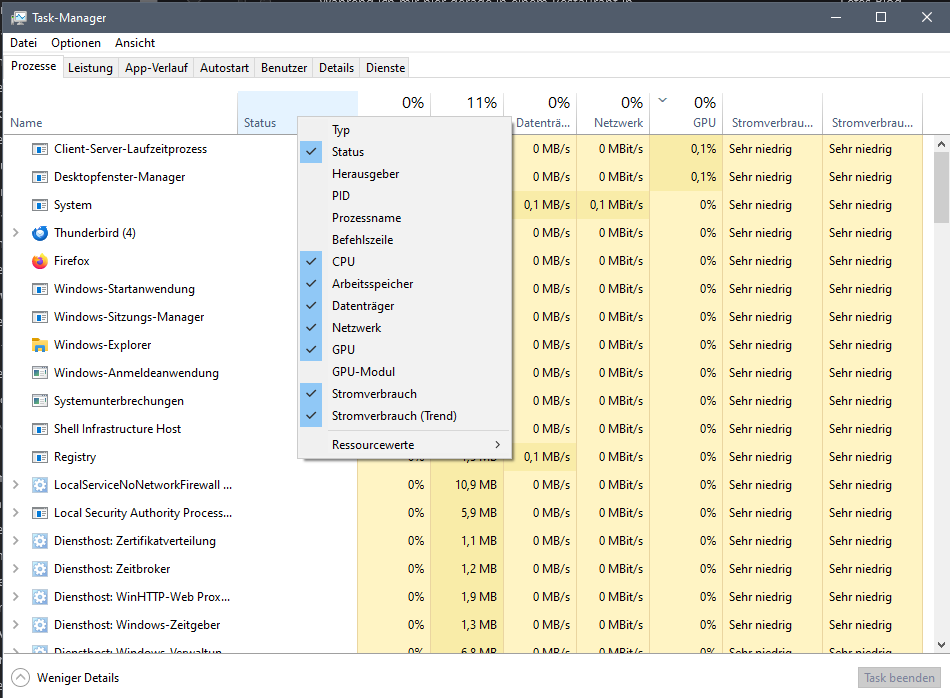
Task: Click the Diensthost: Zertifikatverteilung gear icon
Action: (39, 540)
